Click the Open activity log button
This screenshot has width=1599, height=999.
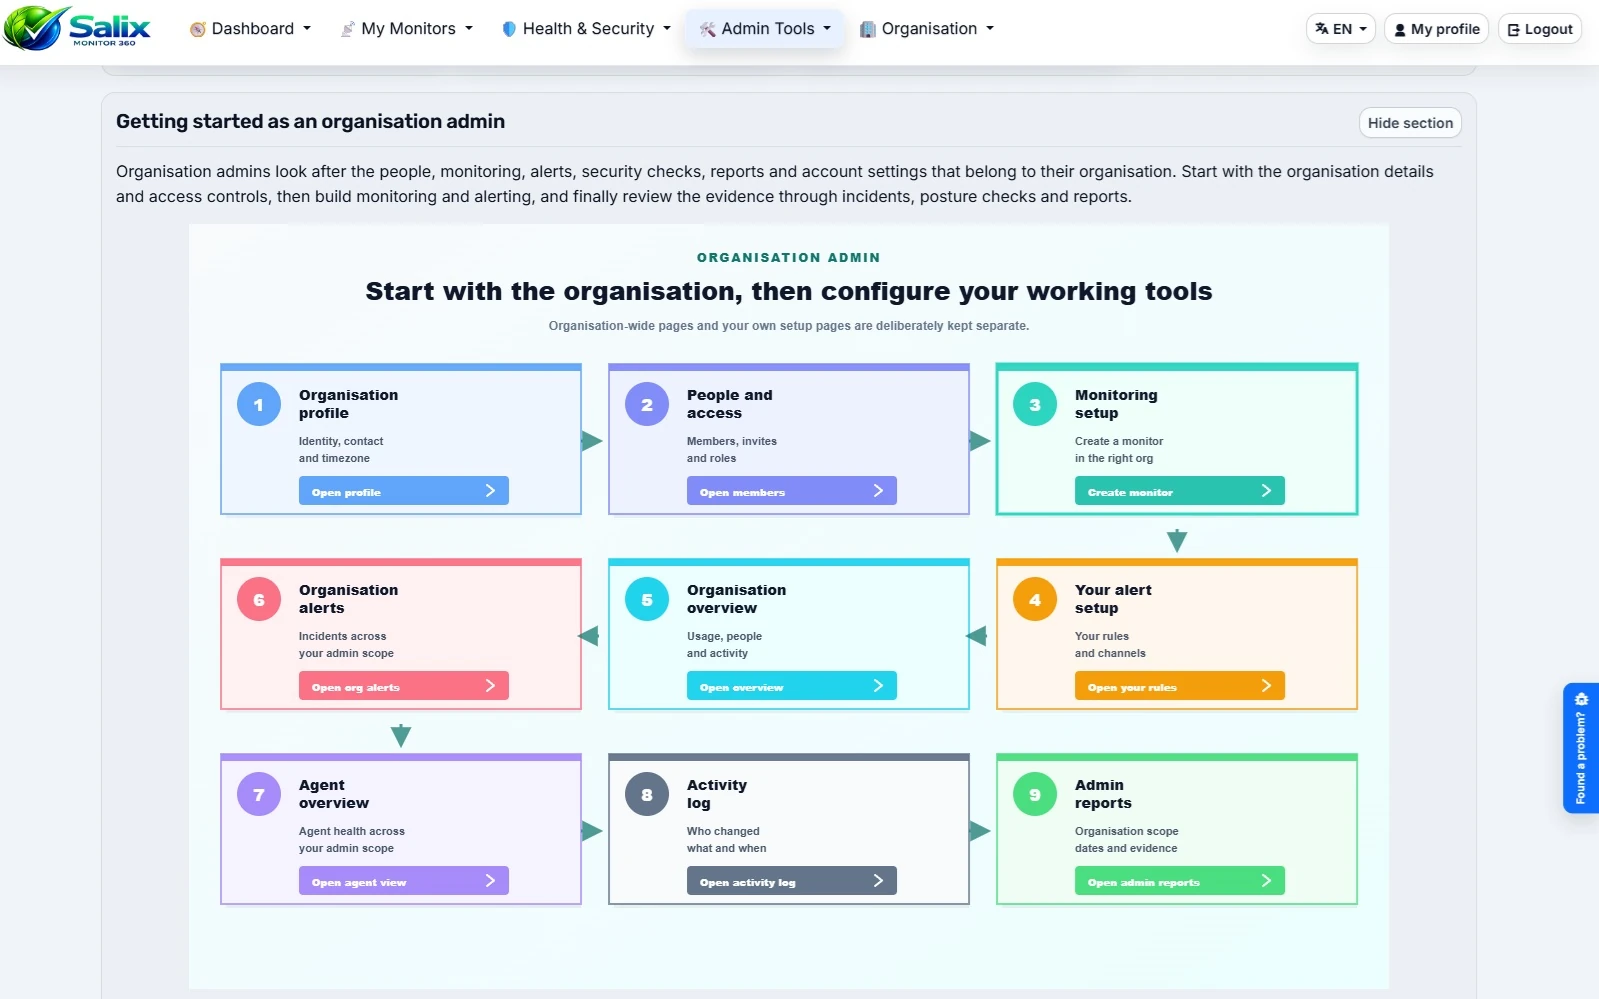coord(792,880)
